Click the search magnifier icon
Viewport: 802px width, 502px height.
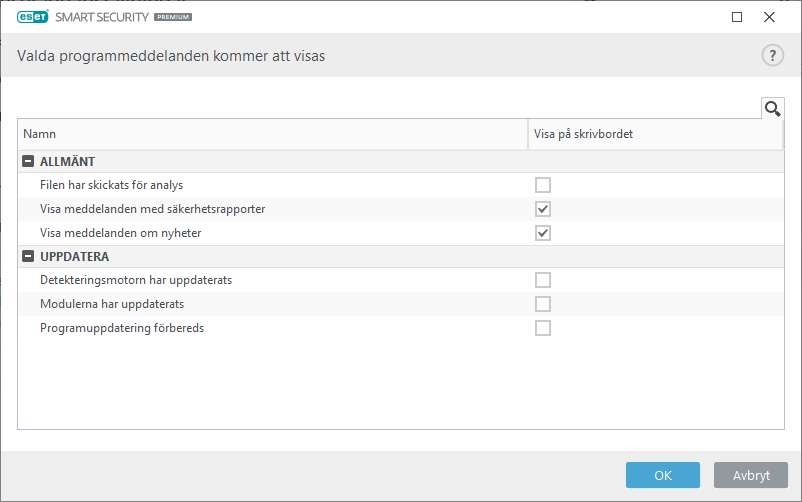click(772, 108)
